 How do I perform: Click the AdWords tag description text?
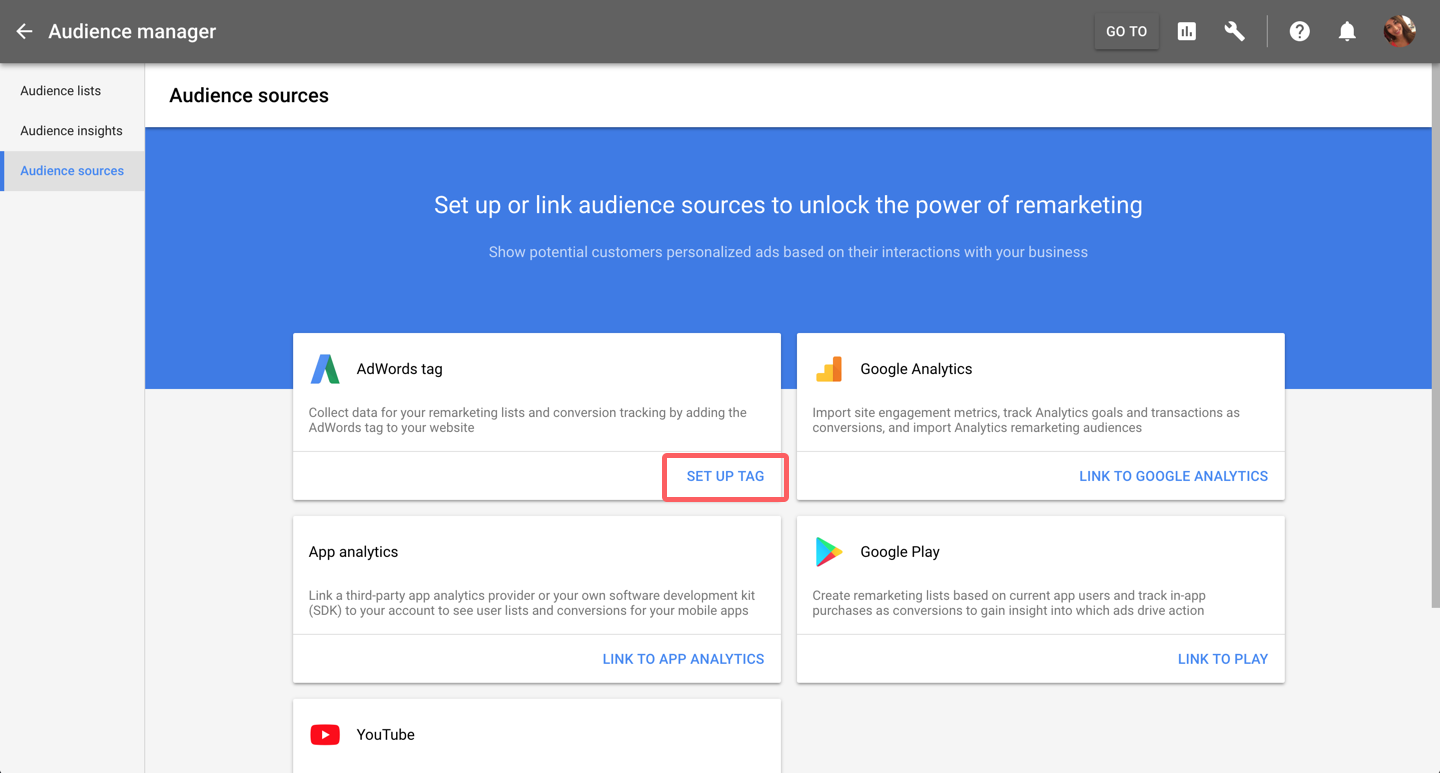528,420
